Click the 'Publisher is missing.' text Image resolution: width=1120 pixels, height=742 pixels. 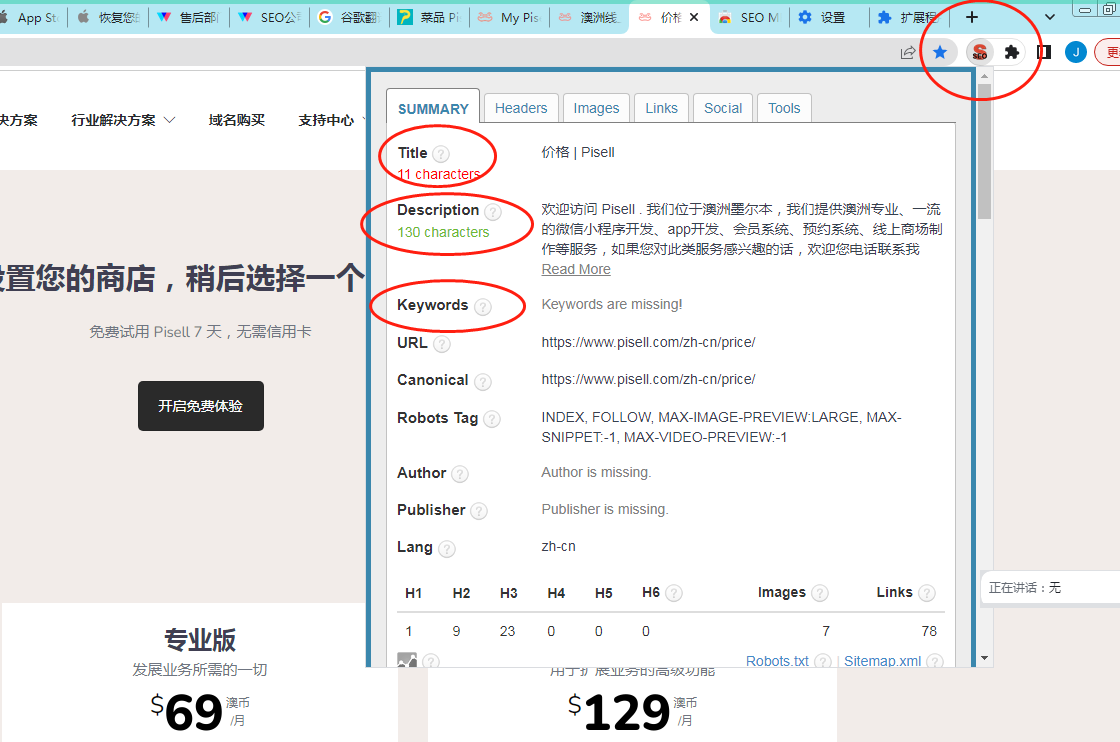point(604,509)
